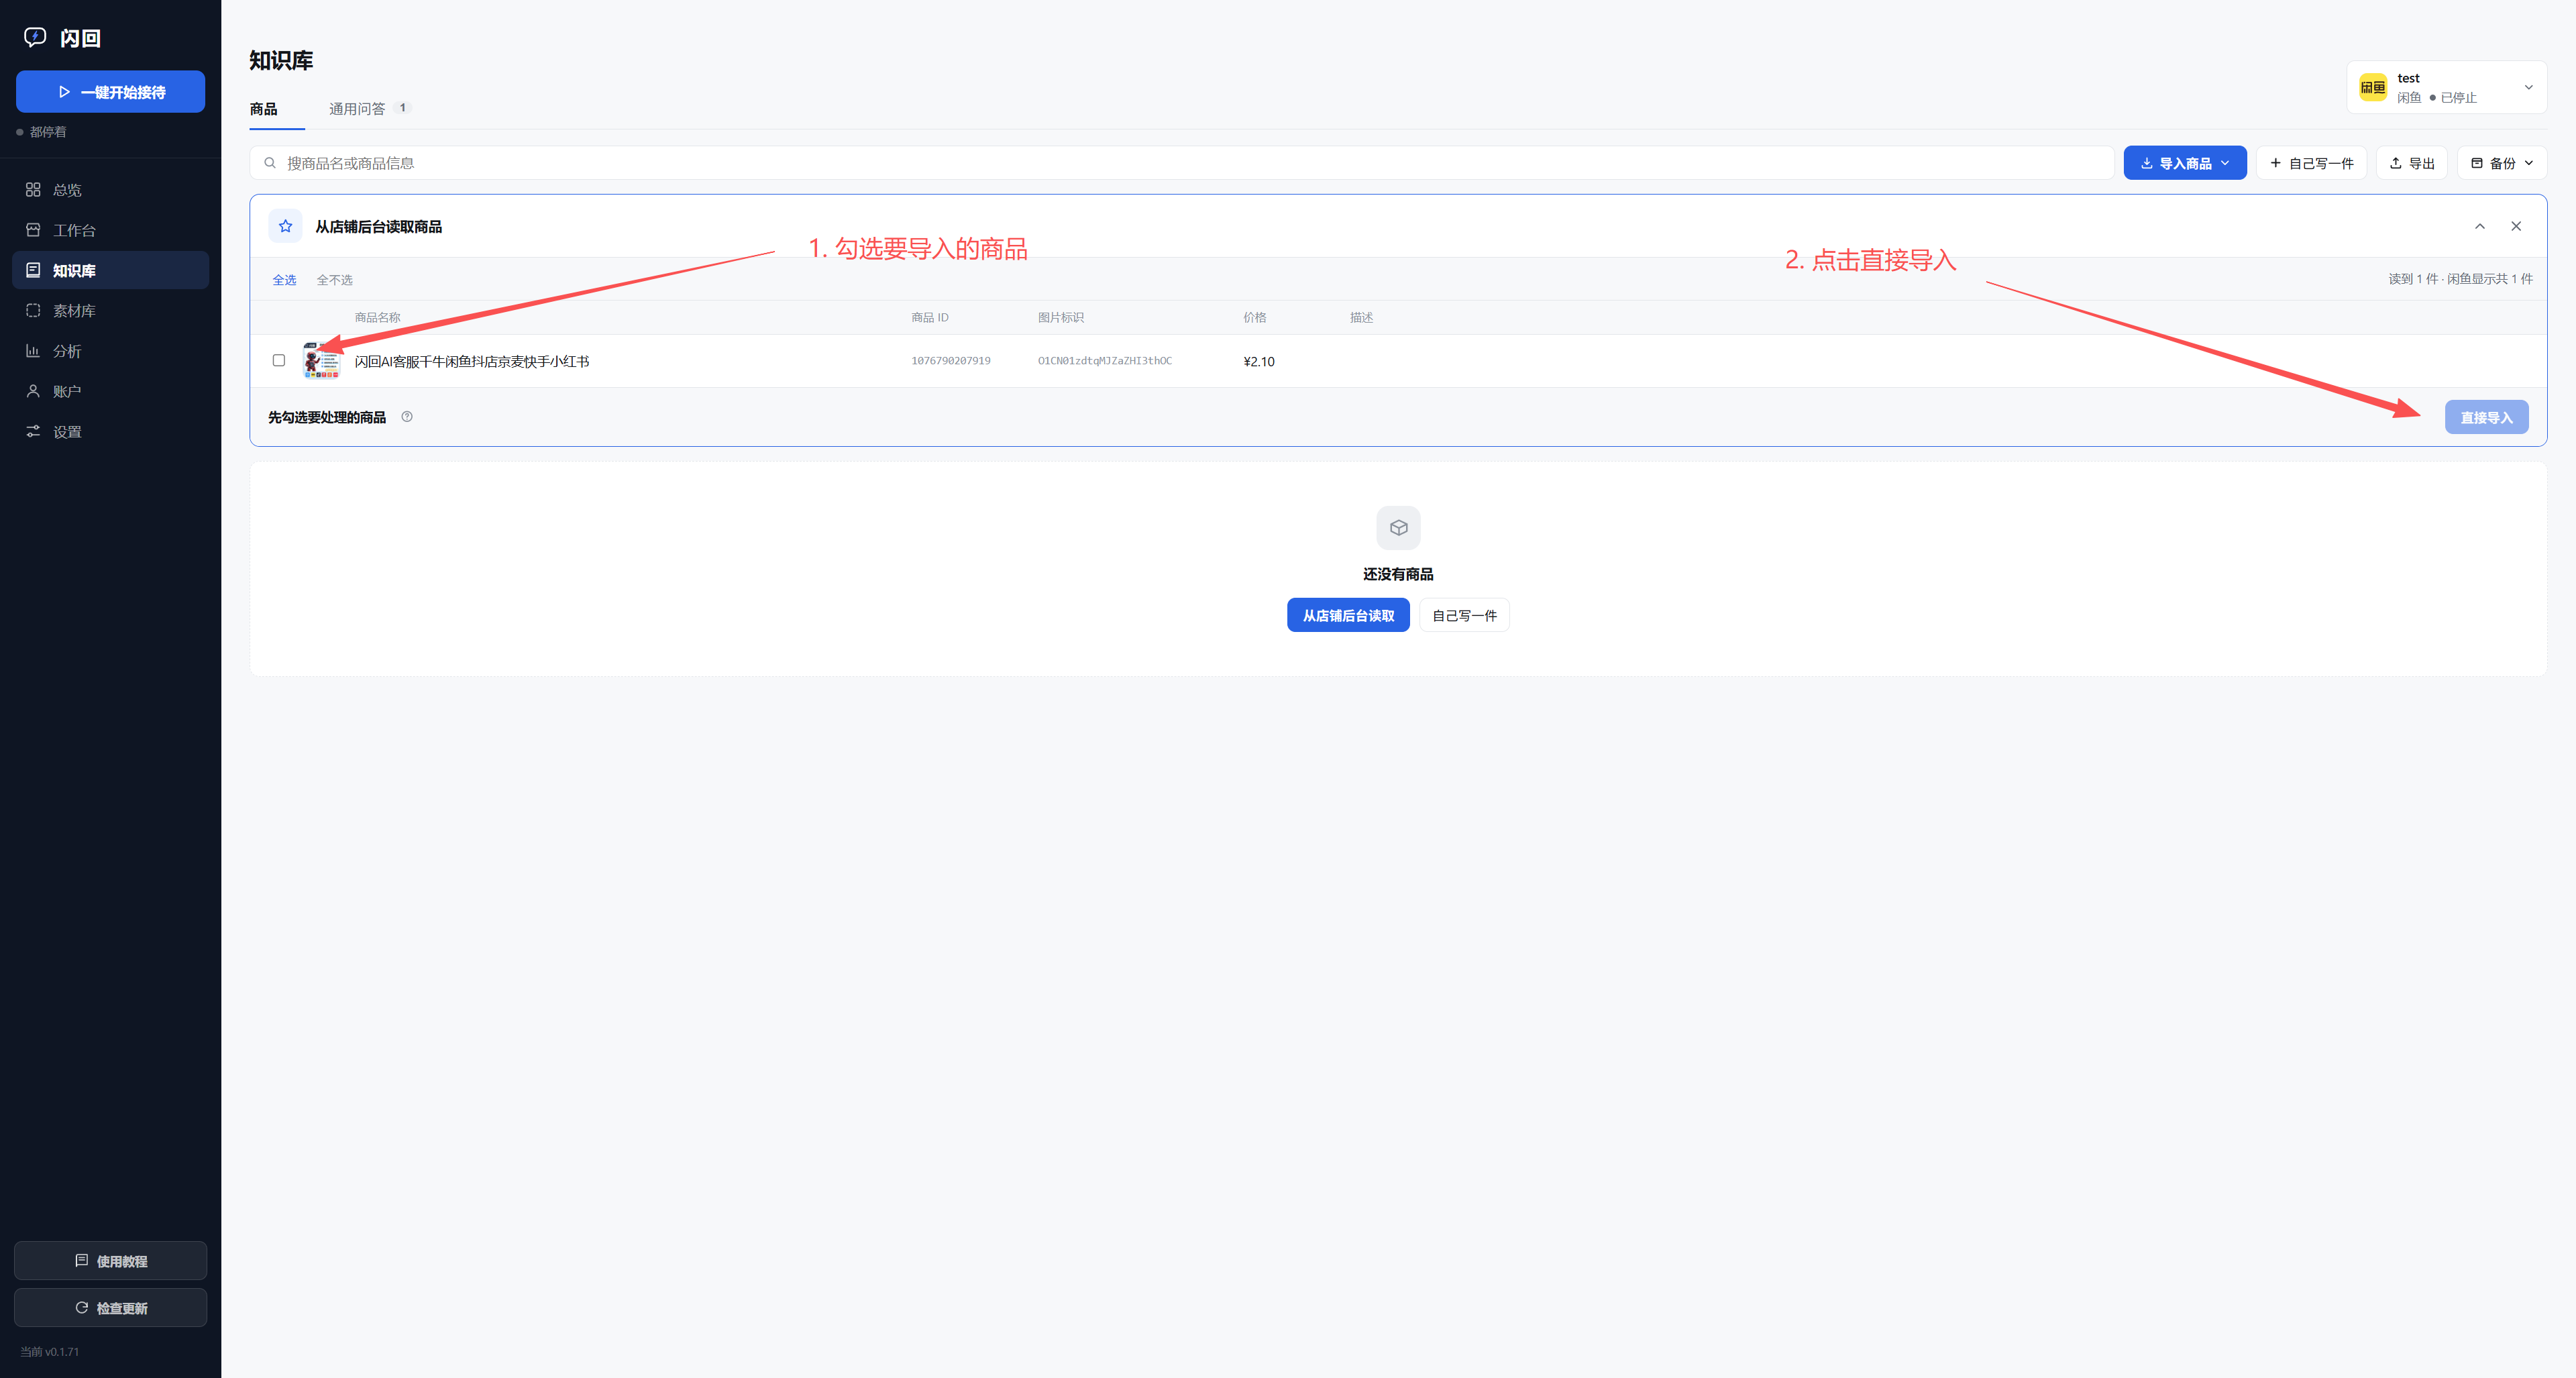Start one-click reception with 一键开始接待
This screenshot has height=1378, width=2576.
pyautogui.click(x=111, y=92)
